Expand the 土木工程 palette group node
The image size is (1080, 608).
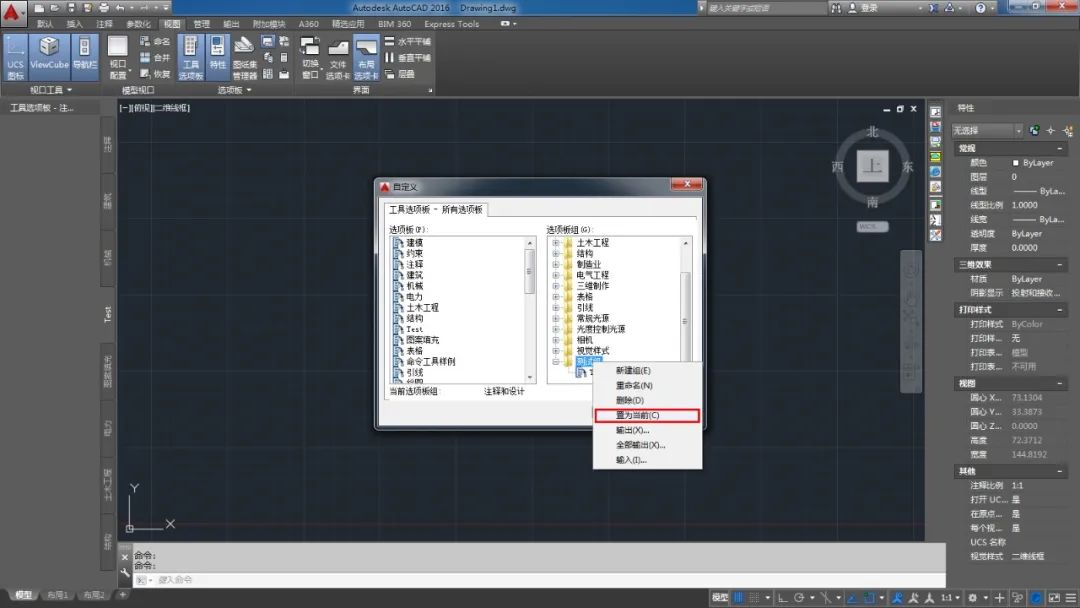point(555,243)
